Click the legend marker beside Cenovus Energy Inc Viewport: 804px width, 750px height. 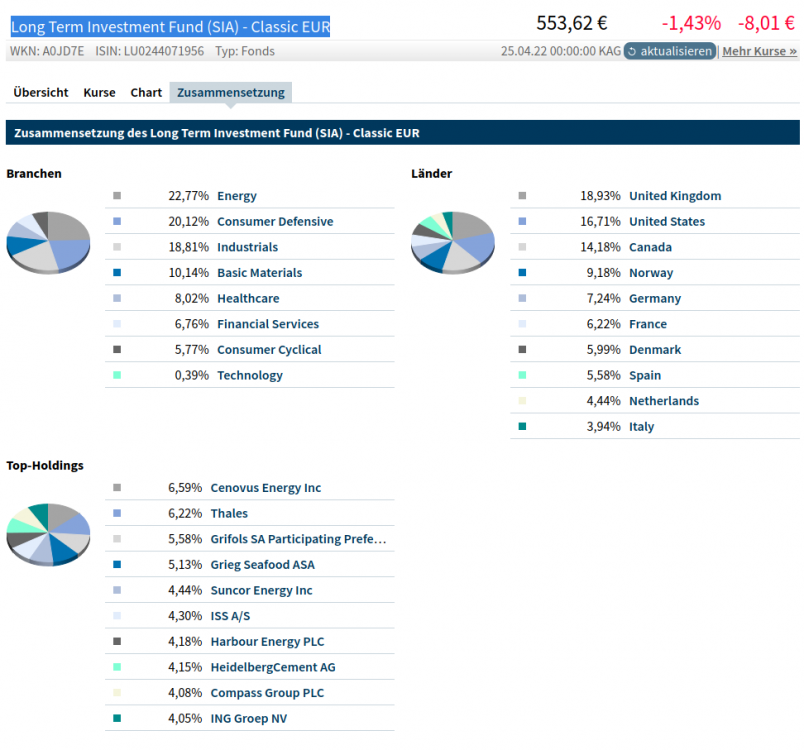pyautogui.click(x=116, y=487)
